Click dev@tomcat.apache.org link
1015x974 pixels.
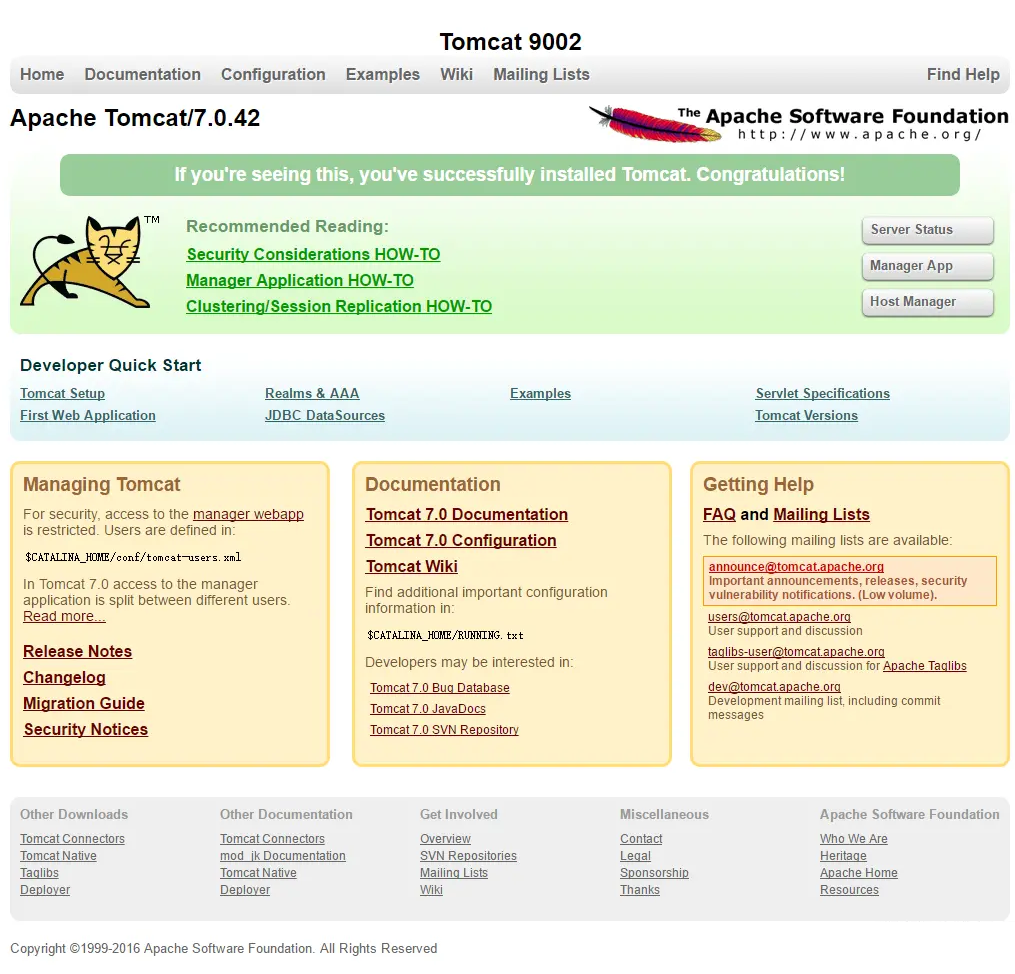[774, 687]
